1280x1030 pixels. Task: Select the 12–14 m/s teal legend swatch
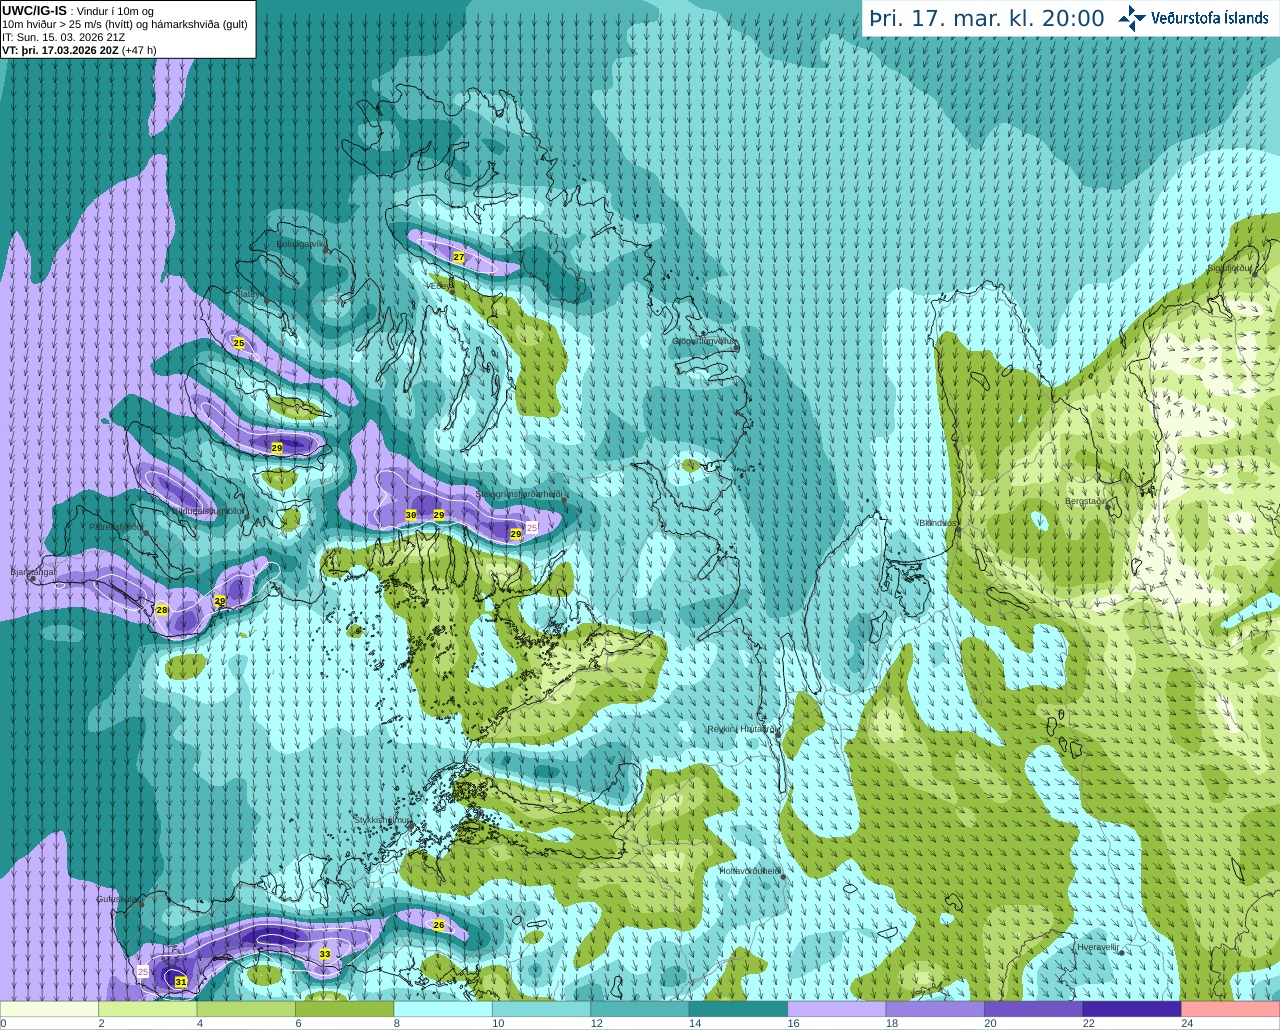(x=640, y=1009)
